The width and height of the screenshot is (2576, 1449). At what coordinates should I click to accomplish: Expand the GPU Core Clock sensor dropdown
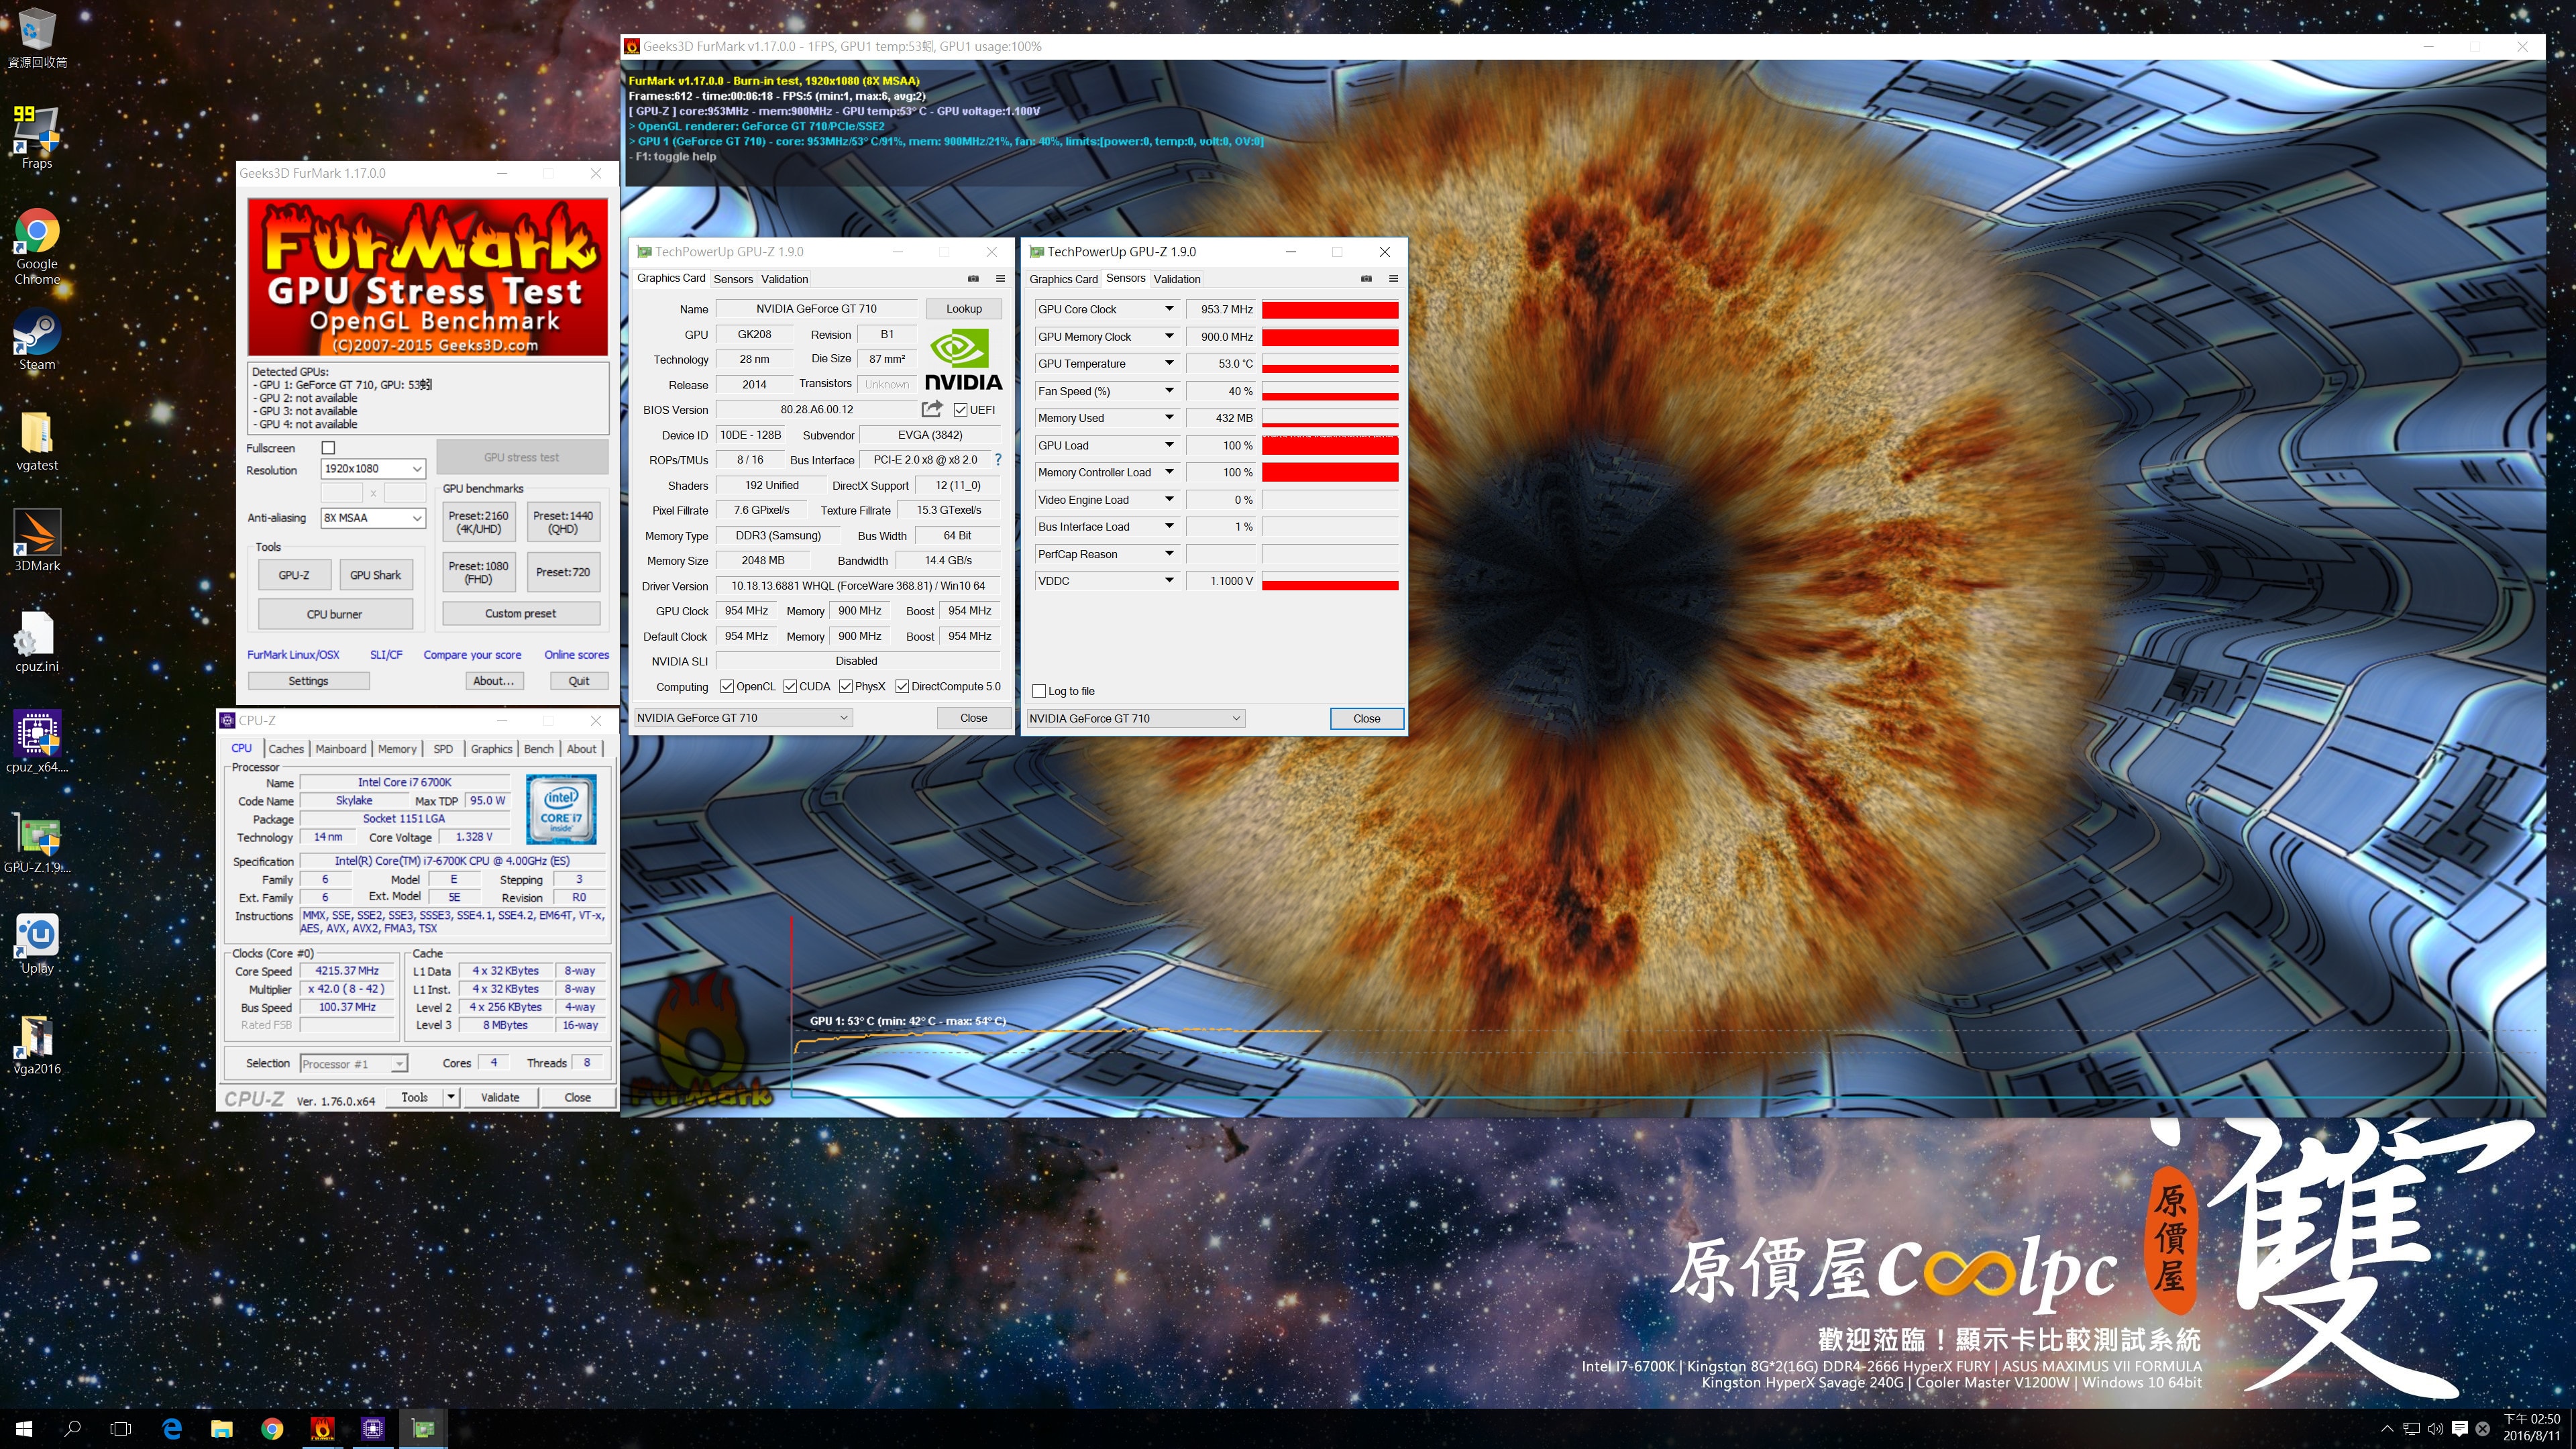pos(1168,309)
